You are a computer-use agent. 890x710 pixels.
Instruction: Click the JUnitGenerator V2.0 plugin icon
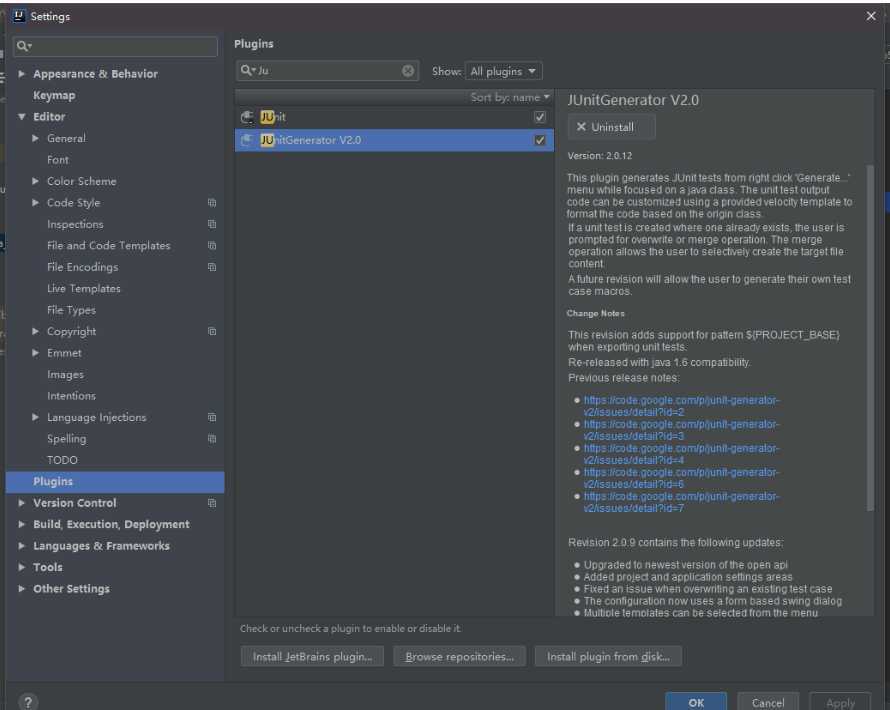(247, 140)
